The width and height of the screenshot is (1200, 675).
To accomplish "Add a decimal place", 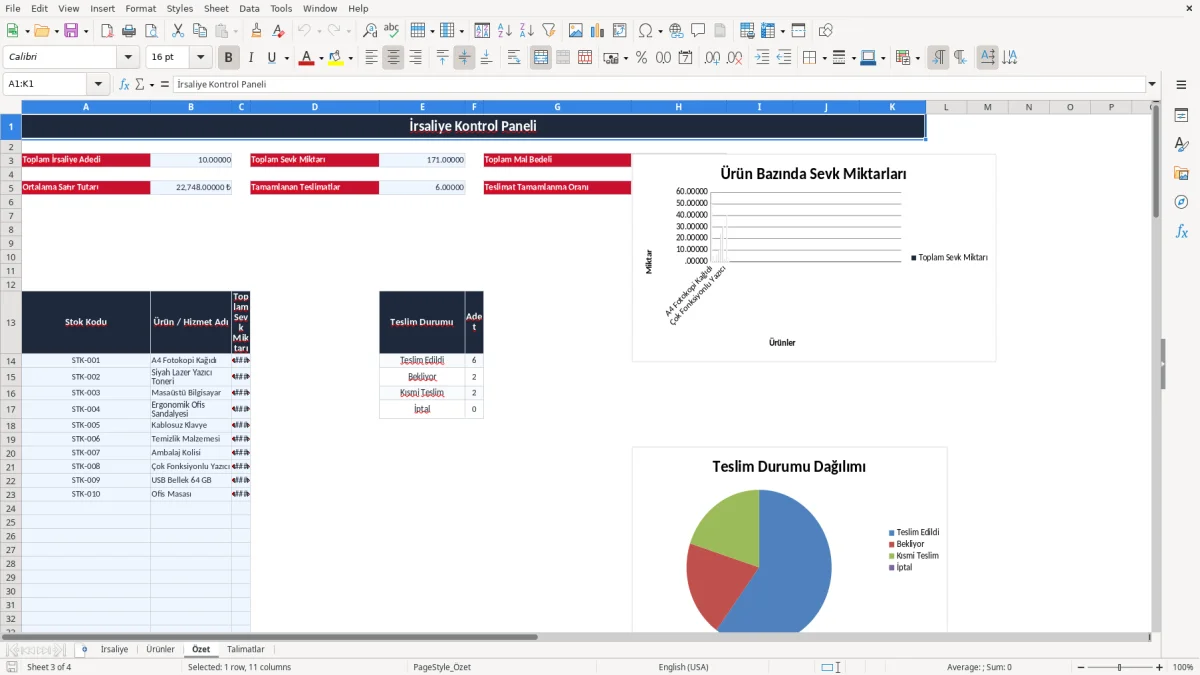I will [x=713, y=58].
